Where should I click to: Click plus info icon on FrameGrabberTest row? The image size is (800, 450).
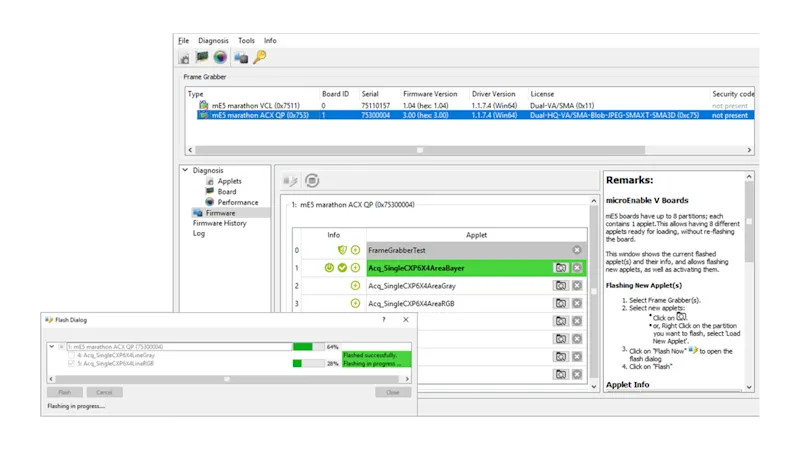(x=355, y=250)
